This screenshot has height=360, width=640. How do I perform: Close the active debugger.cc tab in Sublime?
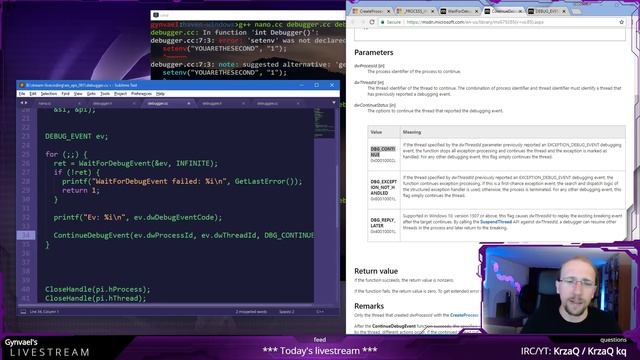189,104
